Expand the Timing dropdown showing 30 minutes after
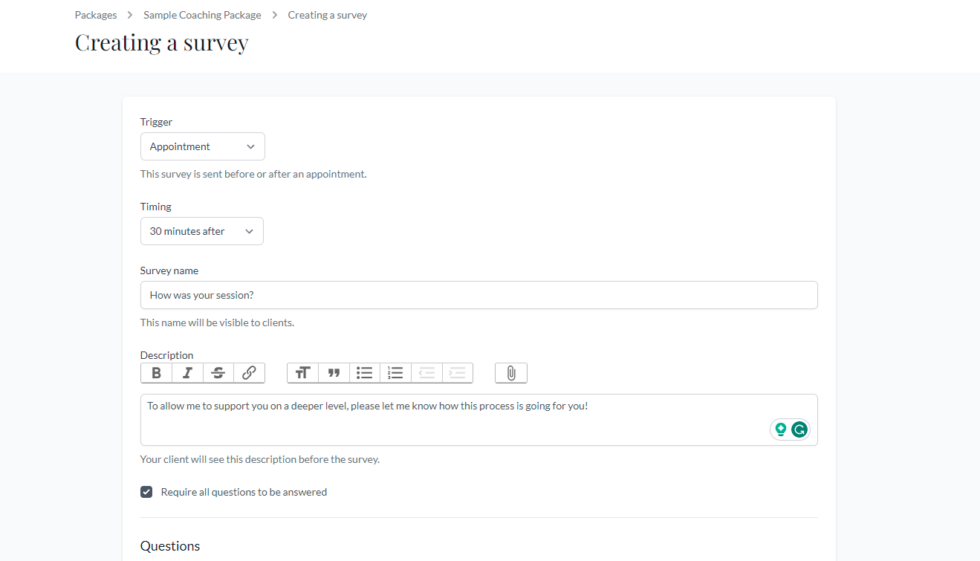980x561 pixels. pyautogui.click(x=201, y=231)
